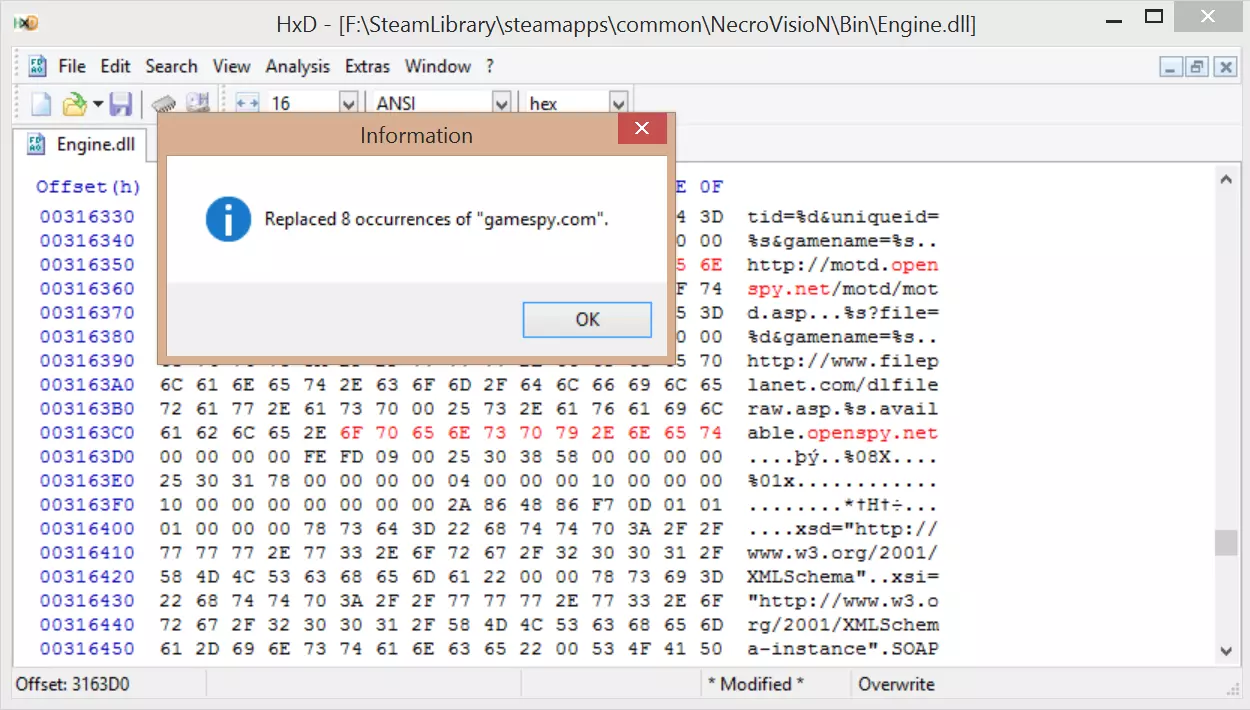Click decoded text "raw.asp.%s.avail"

843,409
